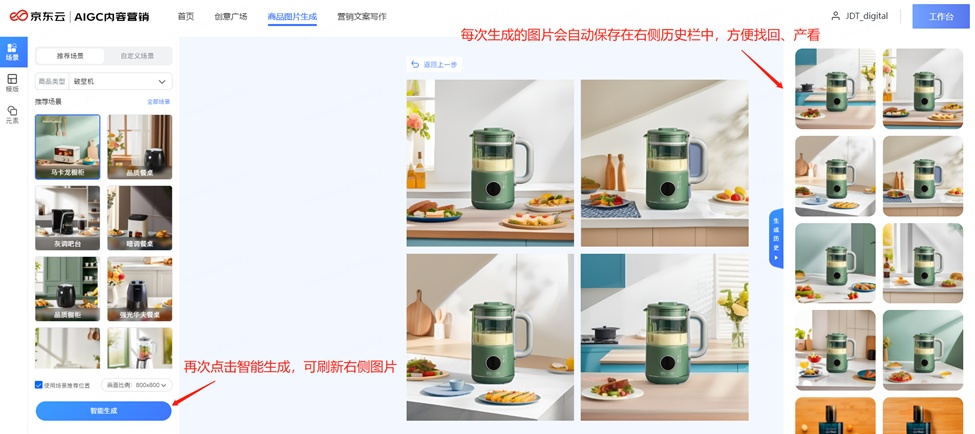Select the 推荐场景 tab
This screenshot has width=975, height=434.
70,56
